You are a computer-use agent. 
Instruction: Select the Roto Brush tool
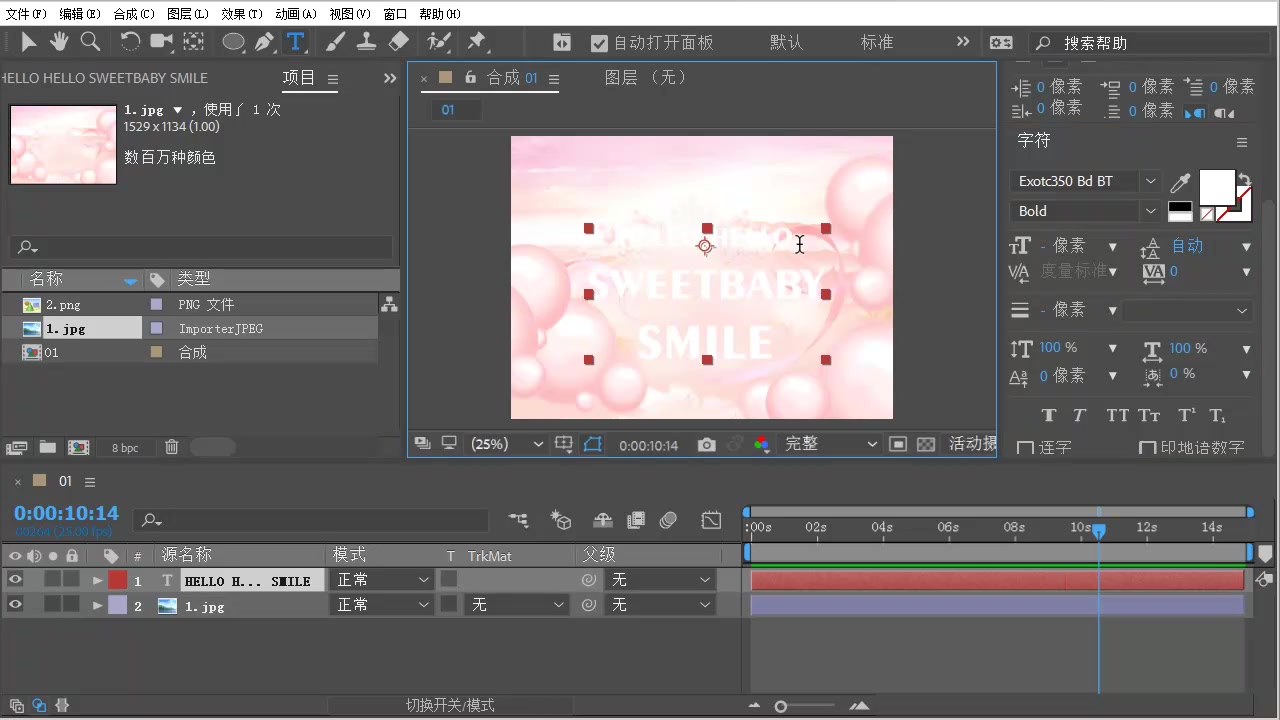pos(438,41)
